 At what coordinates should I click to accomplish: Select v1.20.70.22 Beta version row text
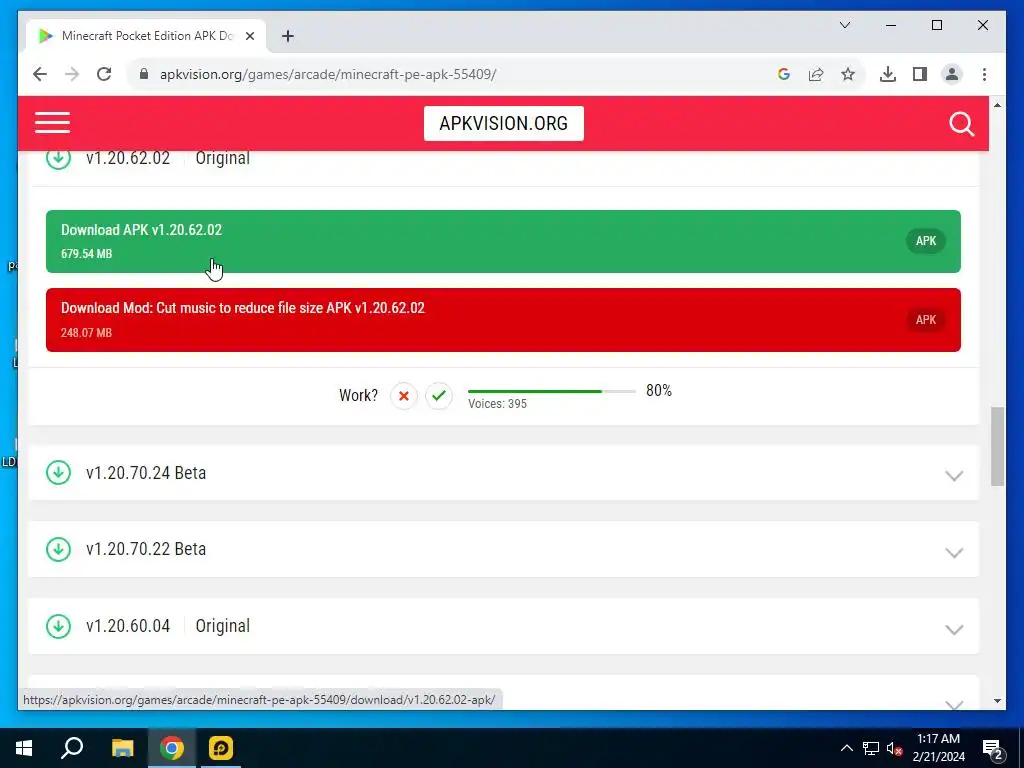[146, 549]
